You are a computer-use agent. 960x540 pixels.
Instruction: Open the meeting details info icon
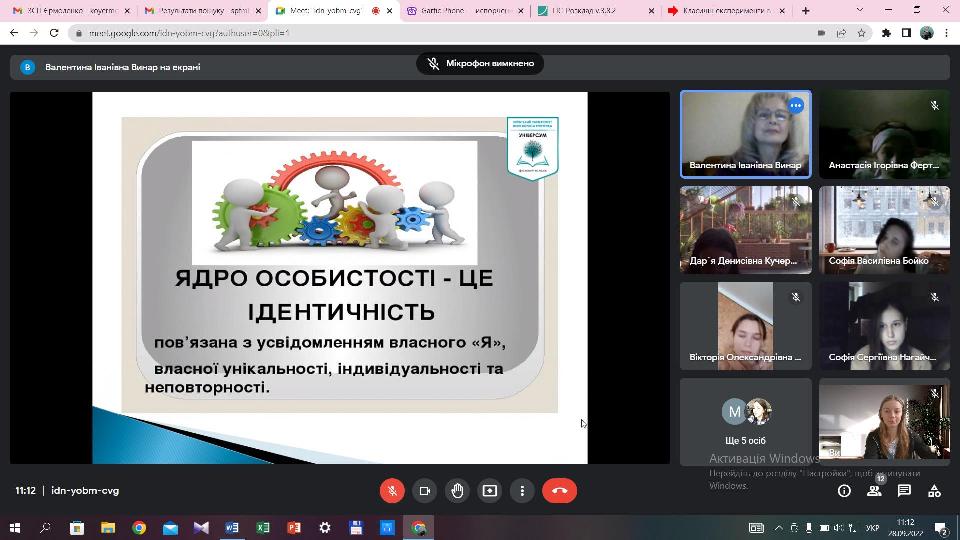[844, 491]
